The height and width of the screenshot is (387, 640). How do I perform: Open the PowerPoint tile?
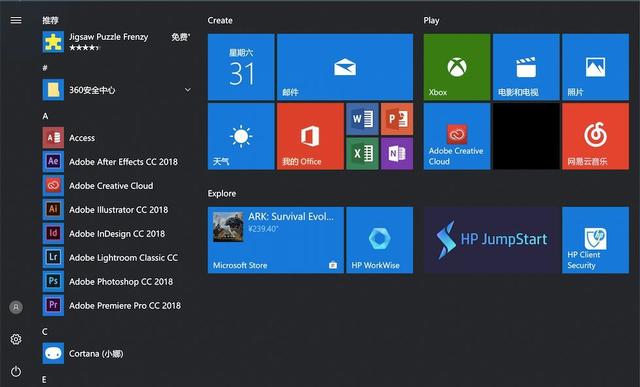(397, 119)
